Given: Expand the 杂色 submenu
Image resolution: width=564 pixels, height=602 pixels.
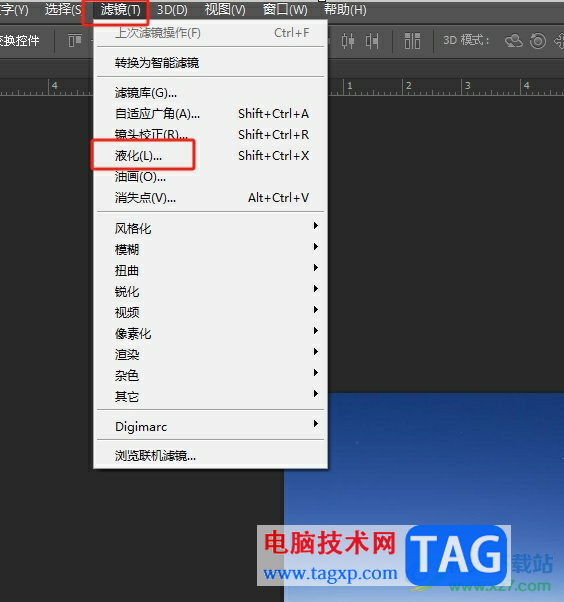Looking at the screenshot, I should [210, 375].
